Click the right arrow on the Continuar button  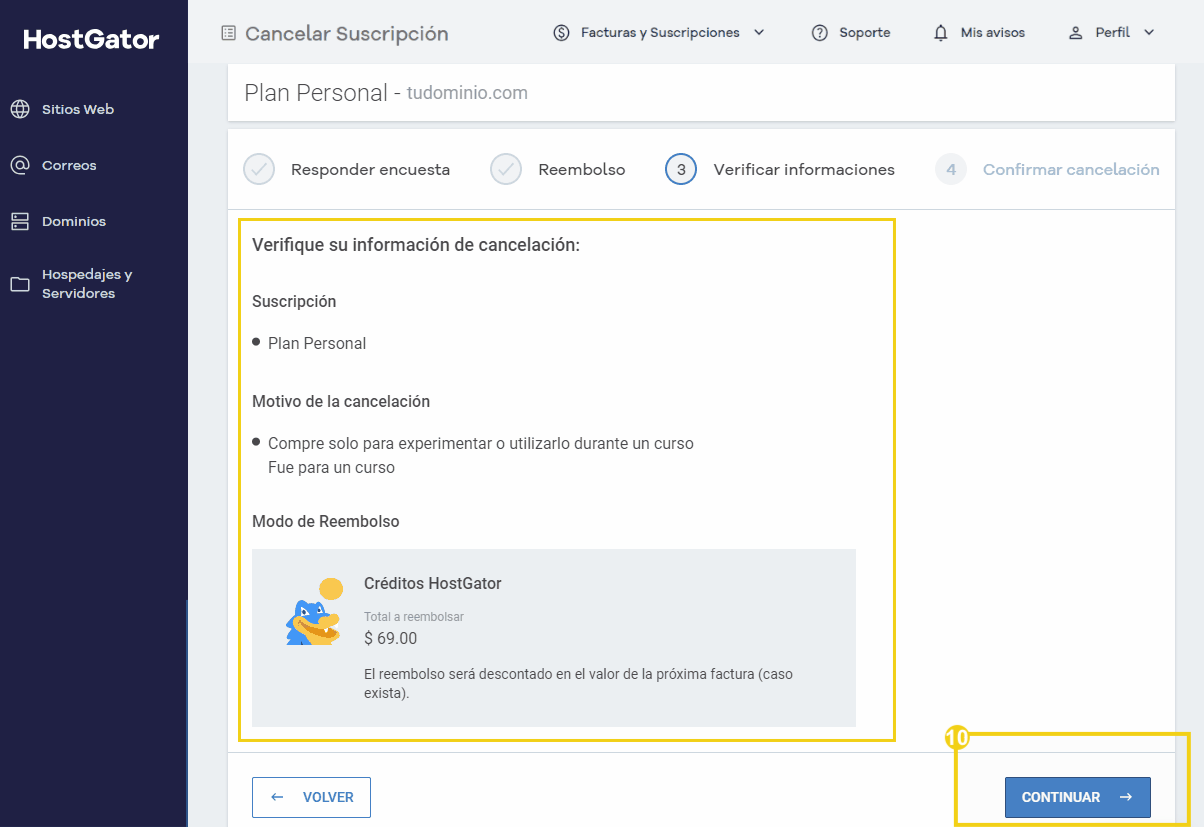[1126, 797]
